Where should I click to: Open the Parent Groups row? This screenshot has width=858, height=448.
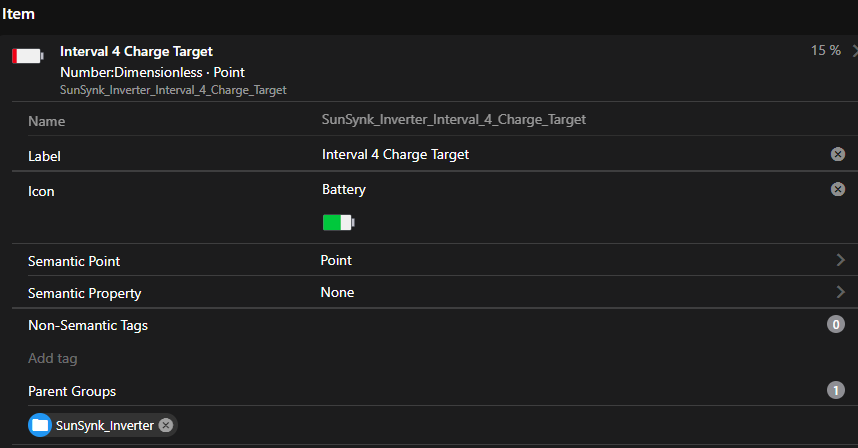pos(72,391)
